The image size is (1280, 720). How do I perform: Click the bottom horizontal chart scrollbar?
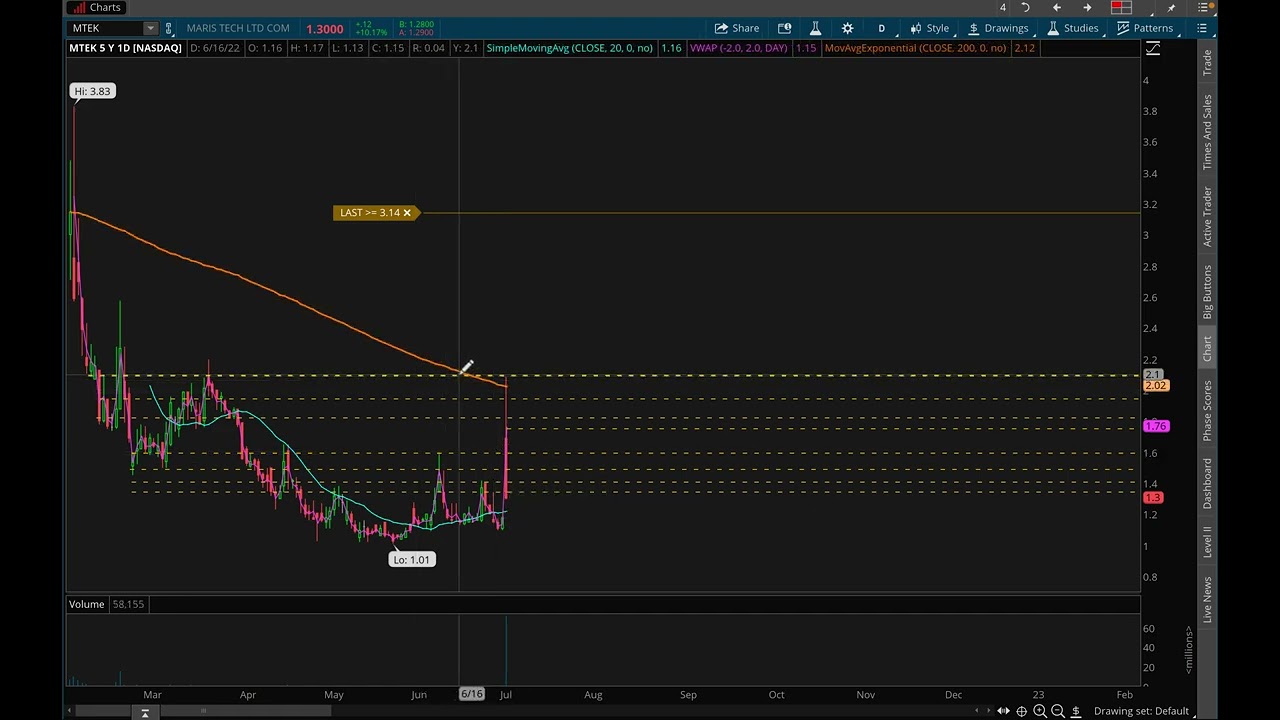(x=203, y=711)
